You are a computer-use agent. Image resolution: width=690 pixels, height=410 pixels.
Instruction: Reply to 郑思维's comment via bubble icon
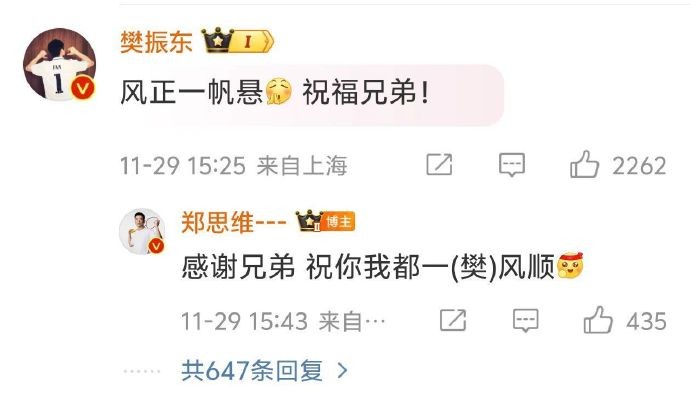(x=525, y=320)
